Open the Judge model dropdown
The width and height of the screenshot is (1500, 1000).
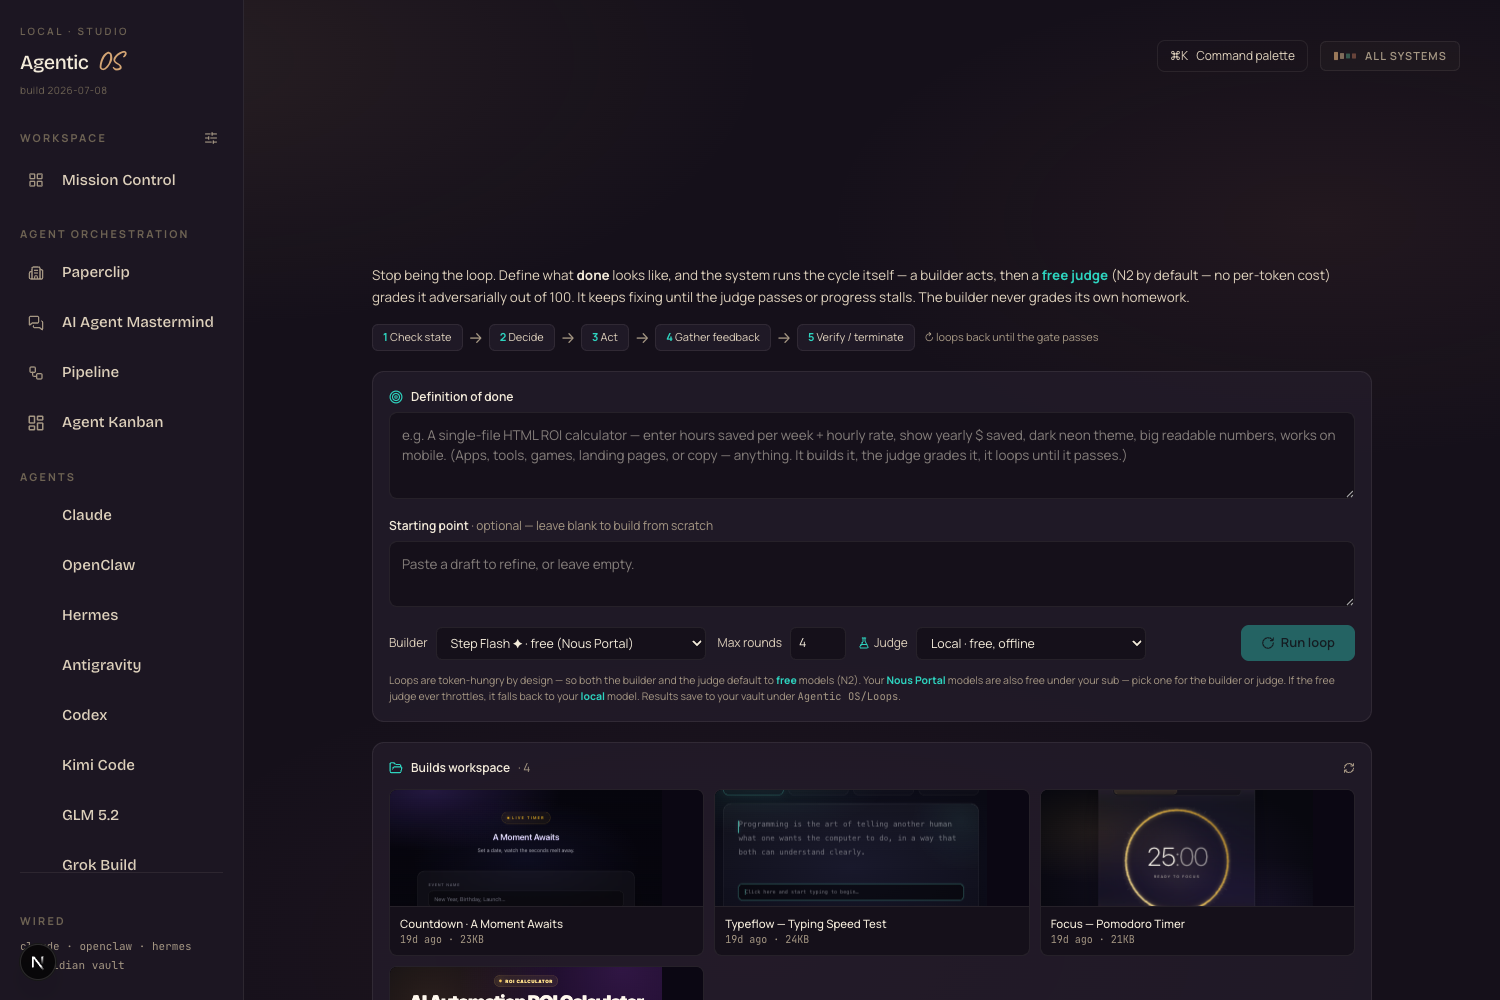[1031, 643]
